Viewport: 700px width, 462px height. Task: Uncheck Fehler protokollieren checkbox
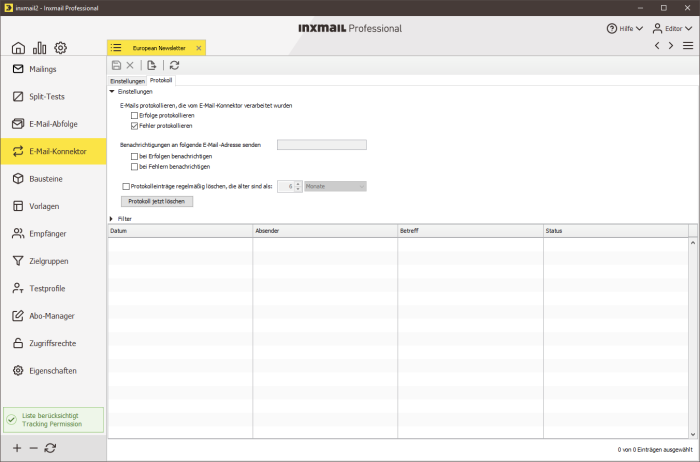pos(134,126)
